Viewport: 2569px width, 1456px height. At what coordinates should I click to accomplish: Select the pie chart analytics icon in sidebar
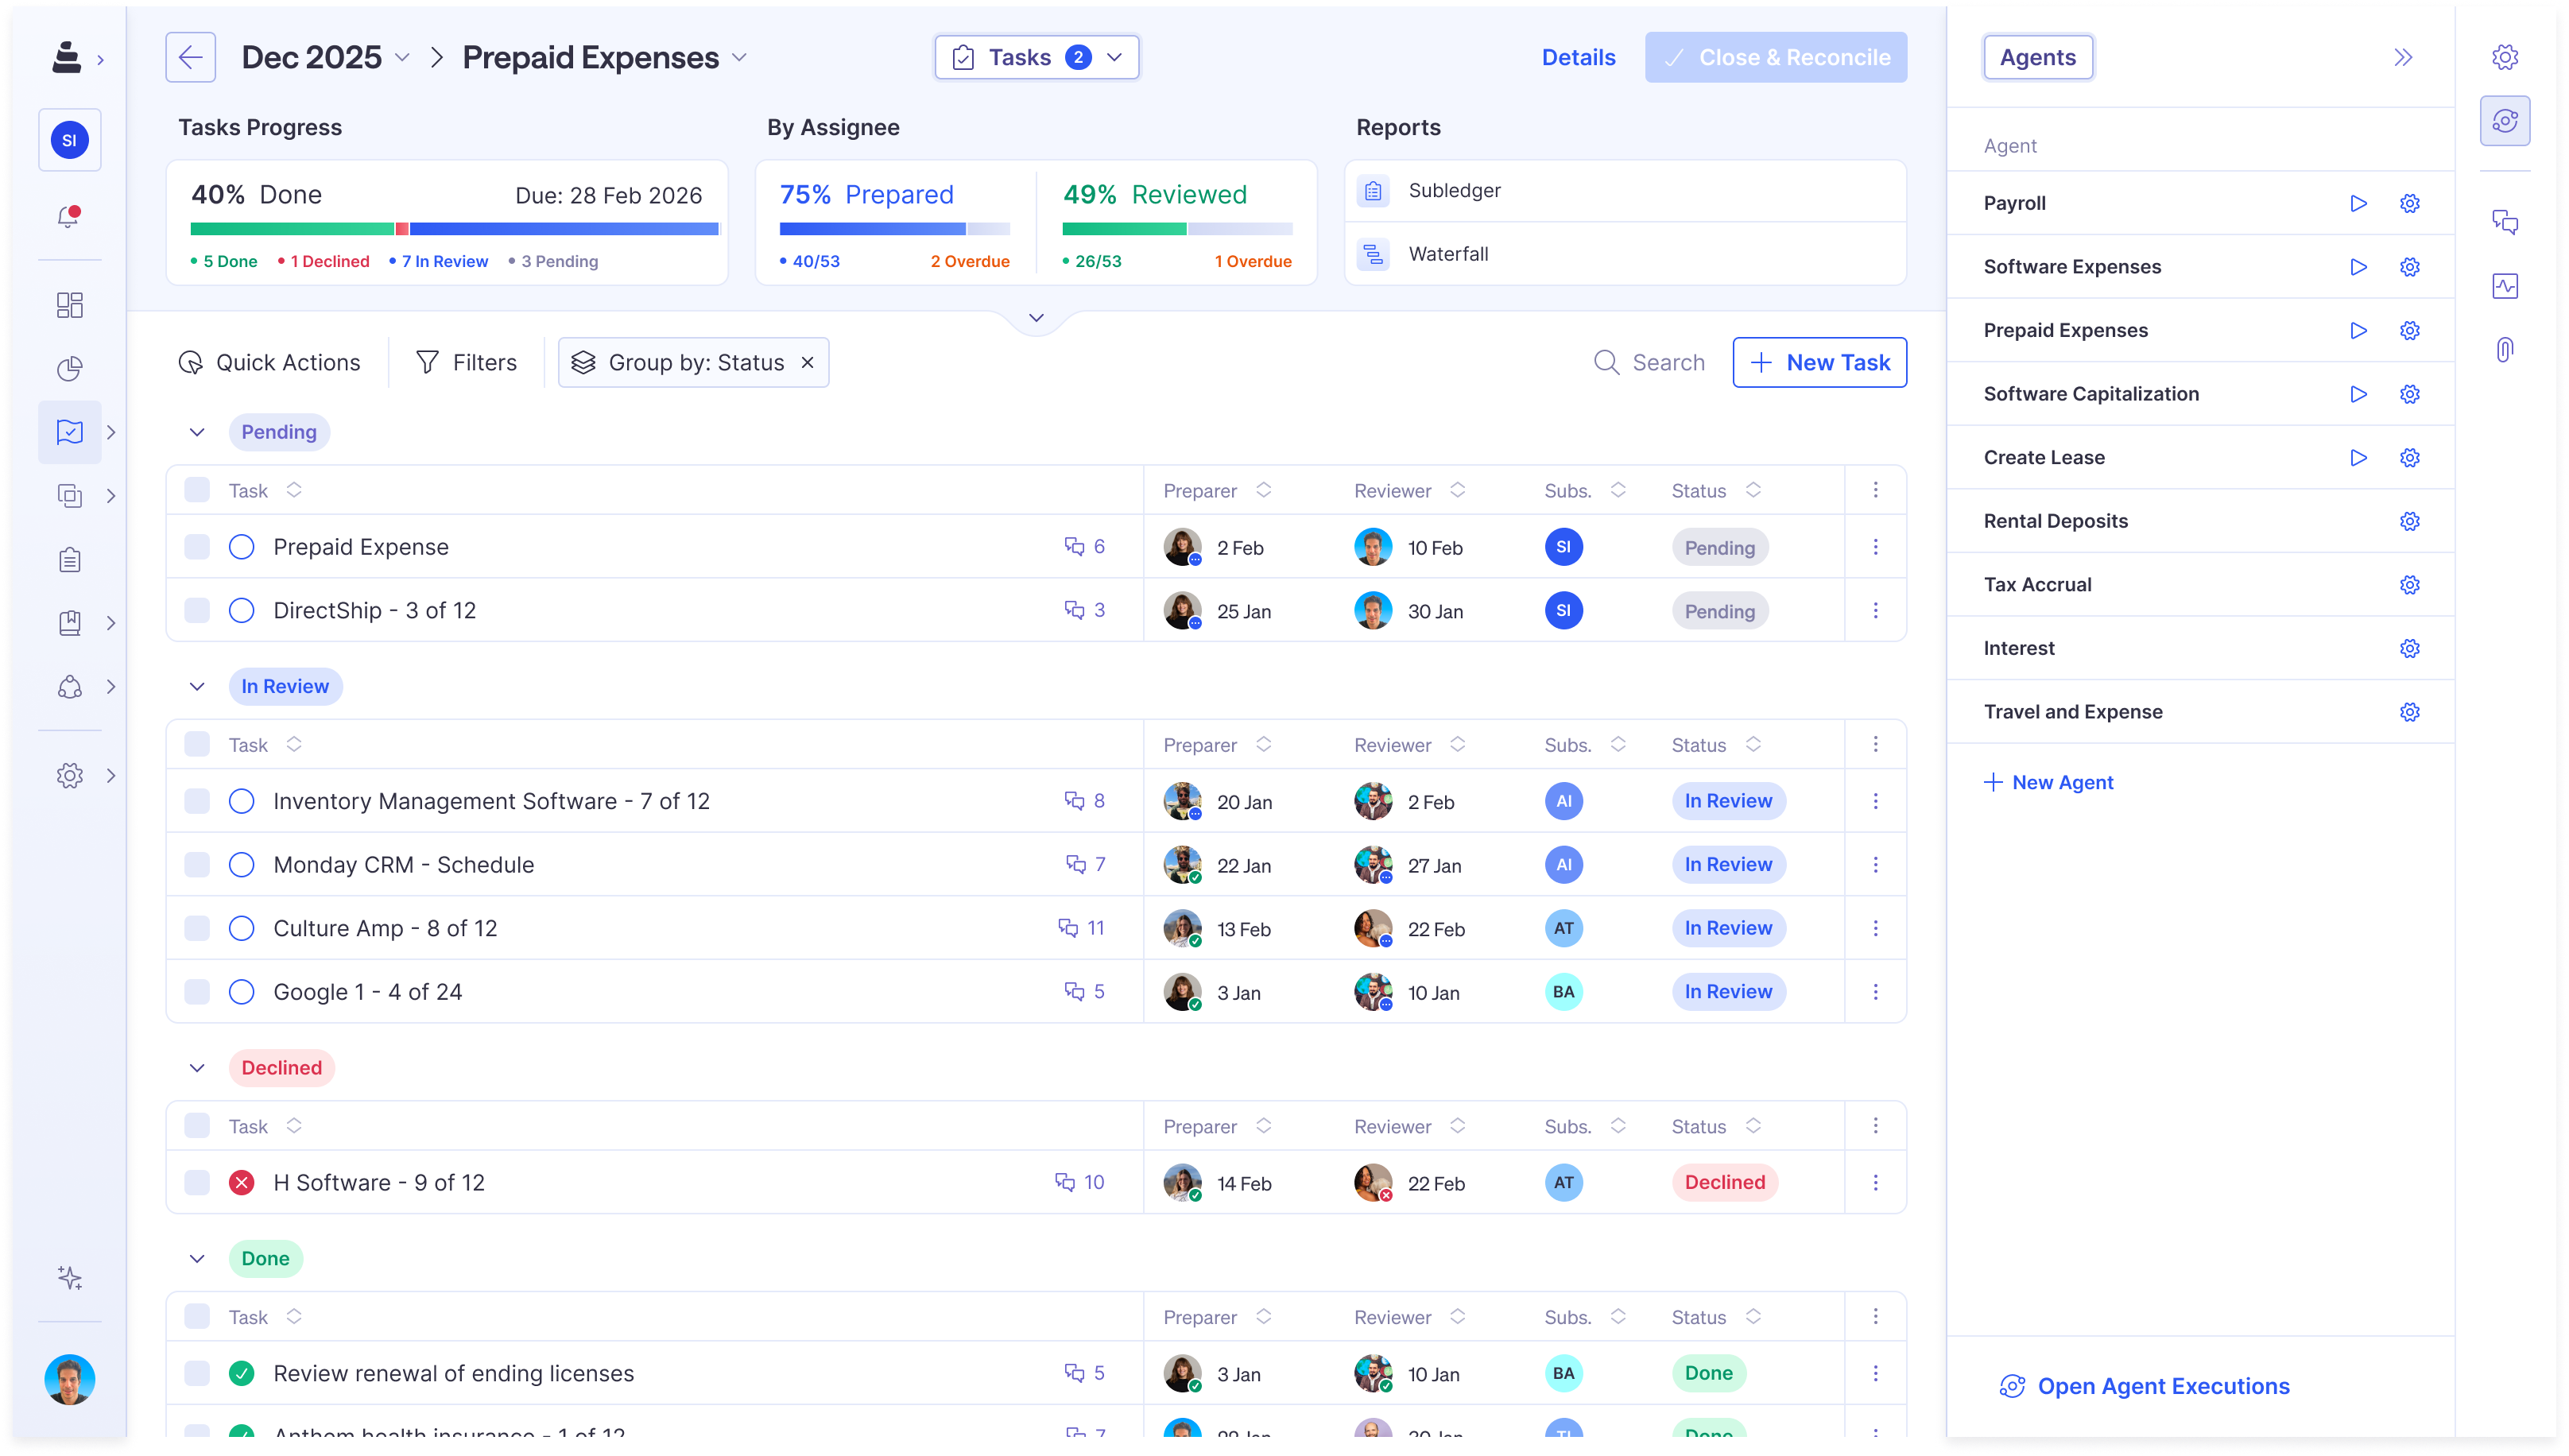tap(71, 368)
